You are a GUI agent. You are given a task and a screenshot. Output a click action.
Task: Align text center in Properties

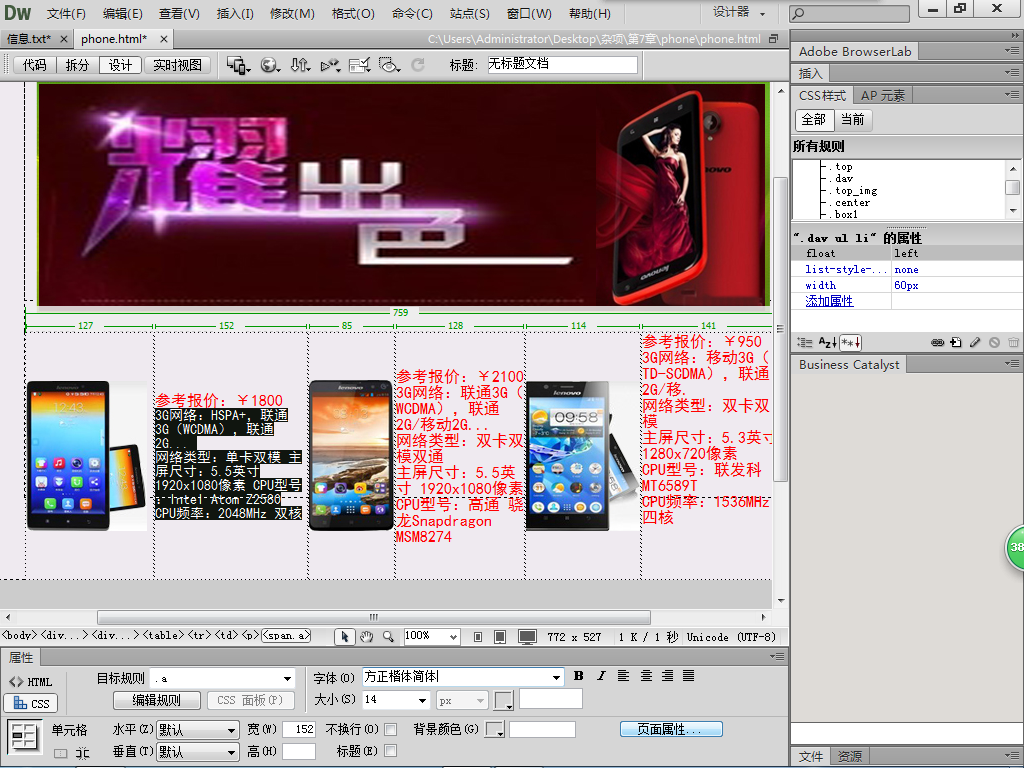click(646, 676)
